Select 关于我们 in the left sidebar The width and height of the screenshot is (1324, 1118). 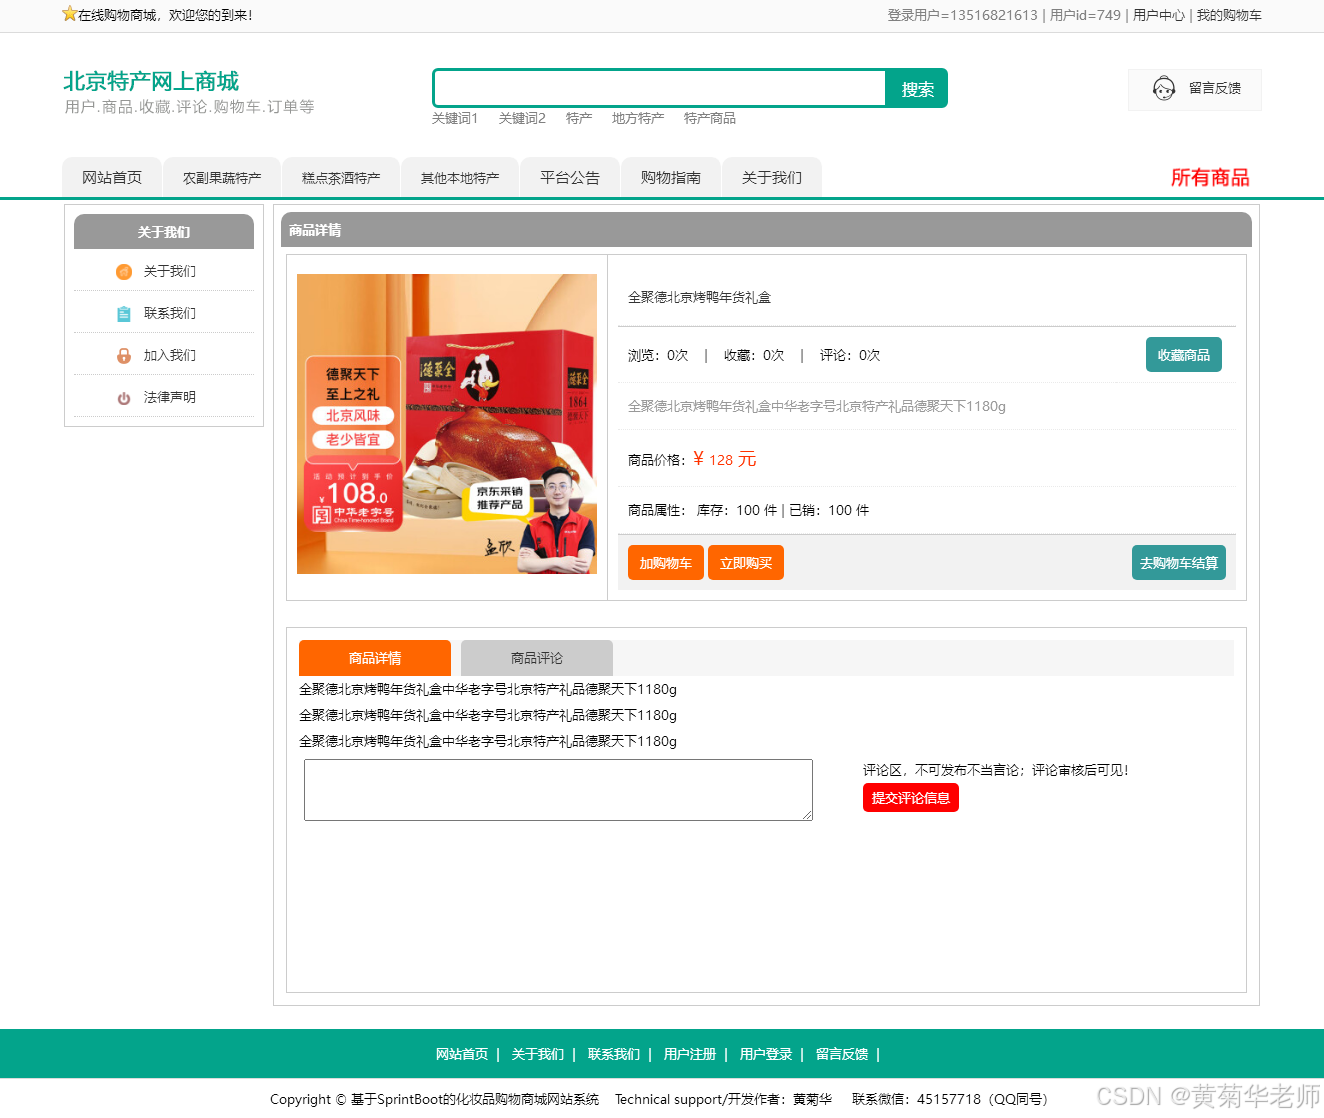[x=170, y=272]
